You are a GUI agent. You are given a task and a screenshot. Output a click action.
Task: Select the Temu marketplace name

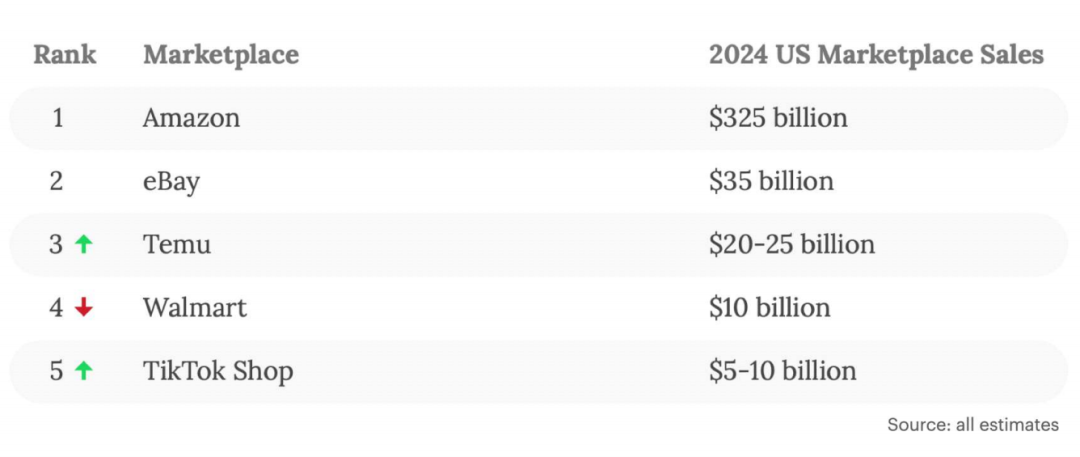point(177,244)
